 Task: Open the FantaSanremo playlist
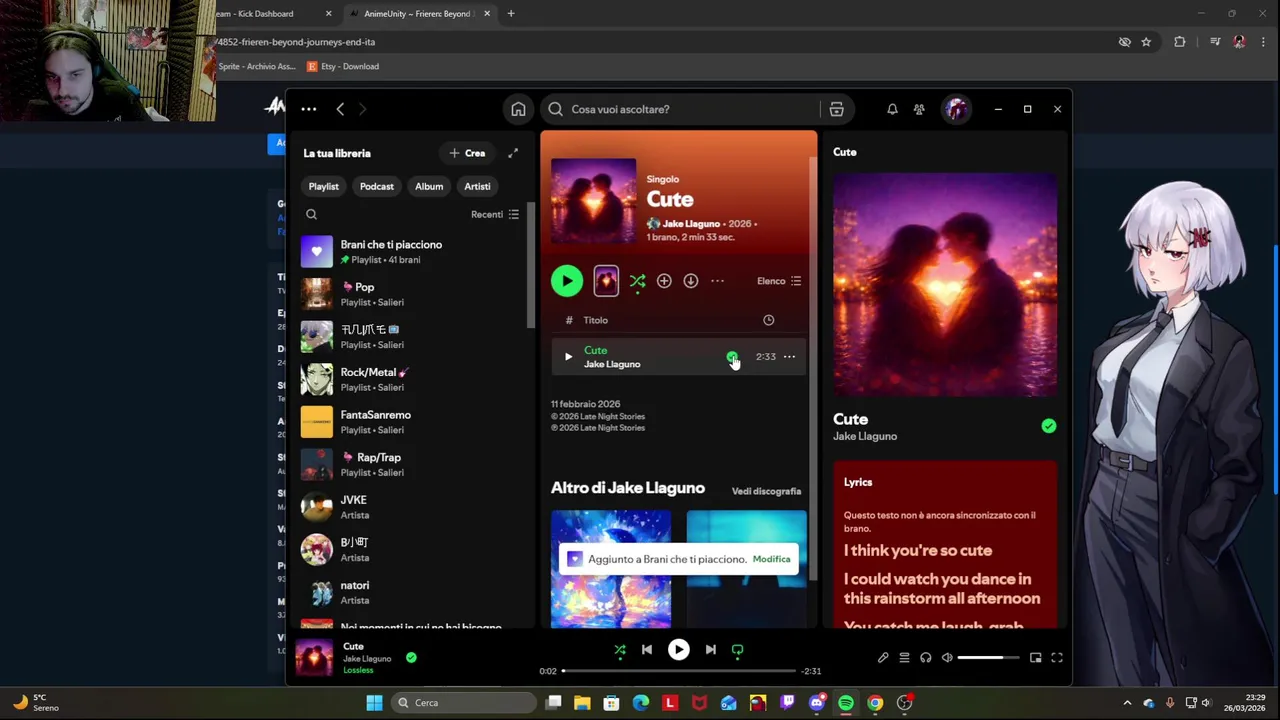tap(413, 422)
